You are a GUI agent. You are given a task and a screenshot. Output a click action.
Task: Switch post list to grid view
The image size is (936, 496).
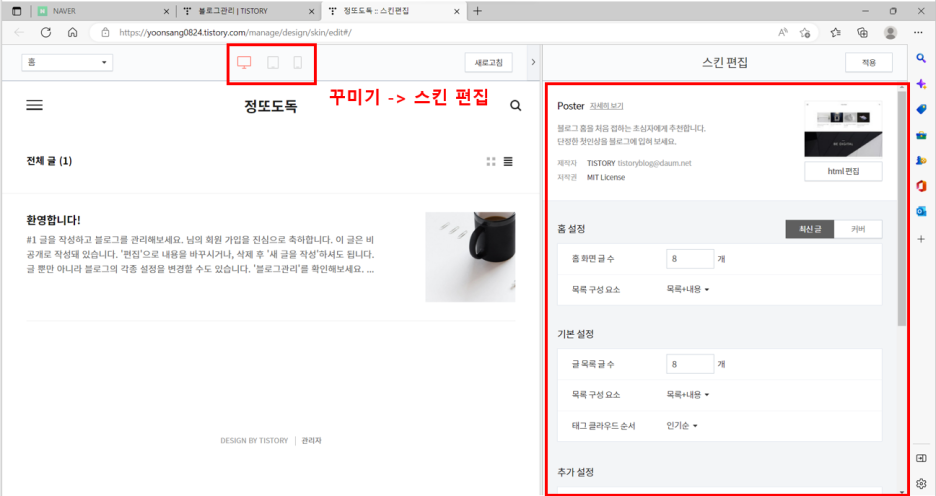click(491, 161)
